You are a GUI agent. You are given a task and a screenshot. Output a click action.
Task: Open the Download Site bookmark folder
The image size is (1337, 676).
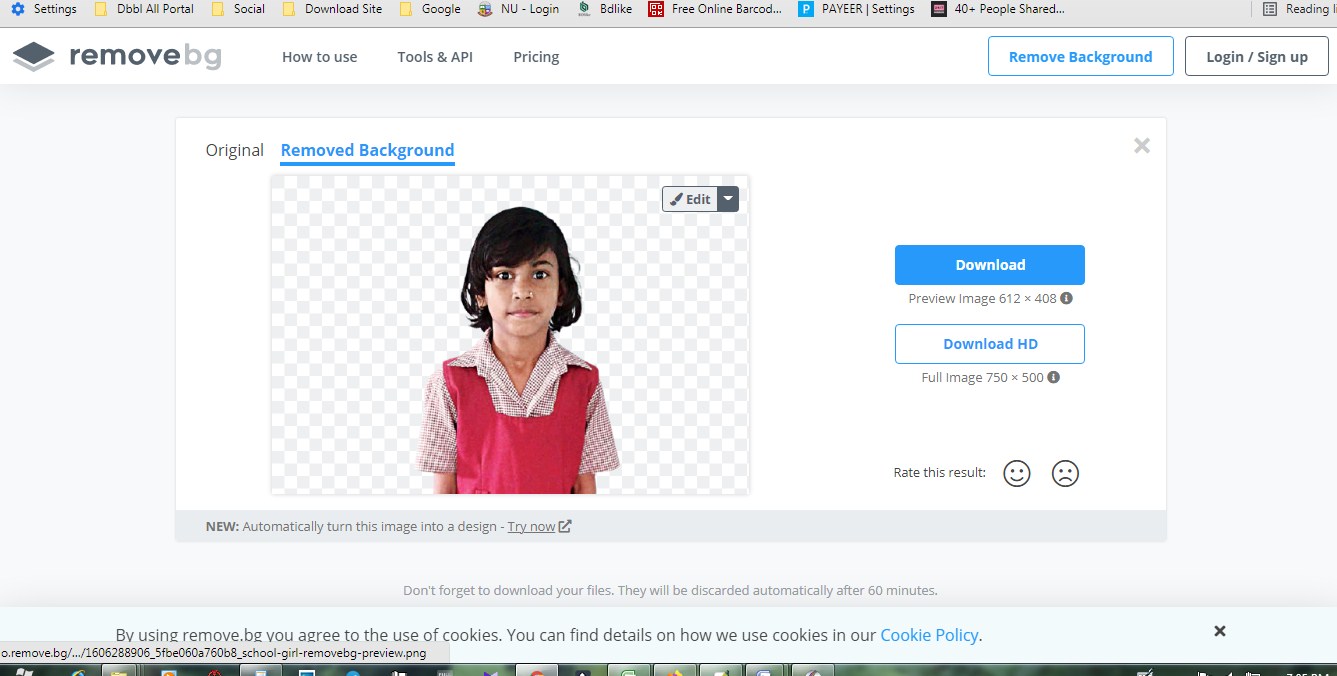point(333,9)
